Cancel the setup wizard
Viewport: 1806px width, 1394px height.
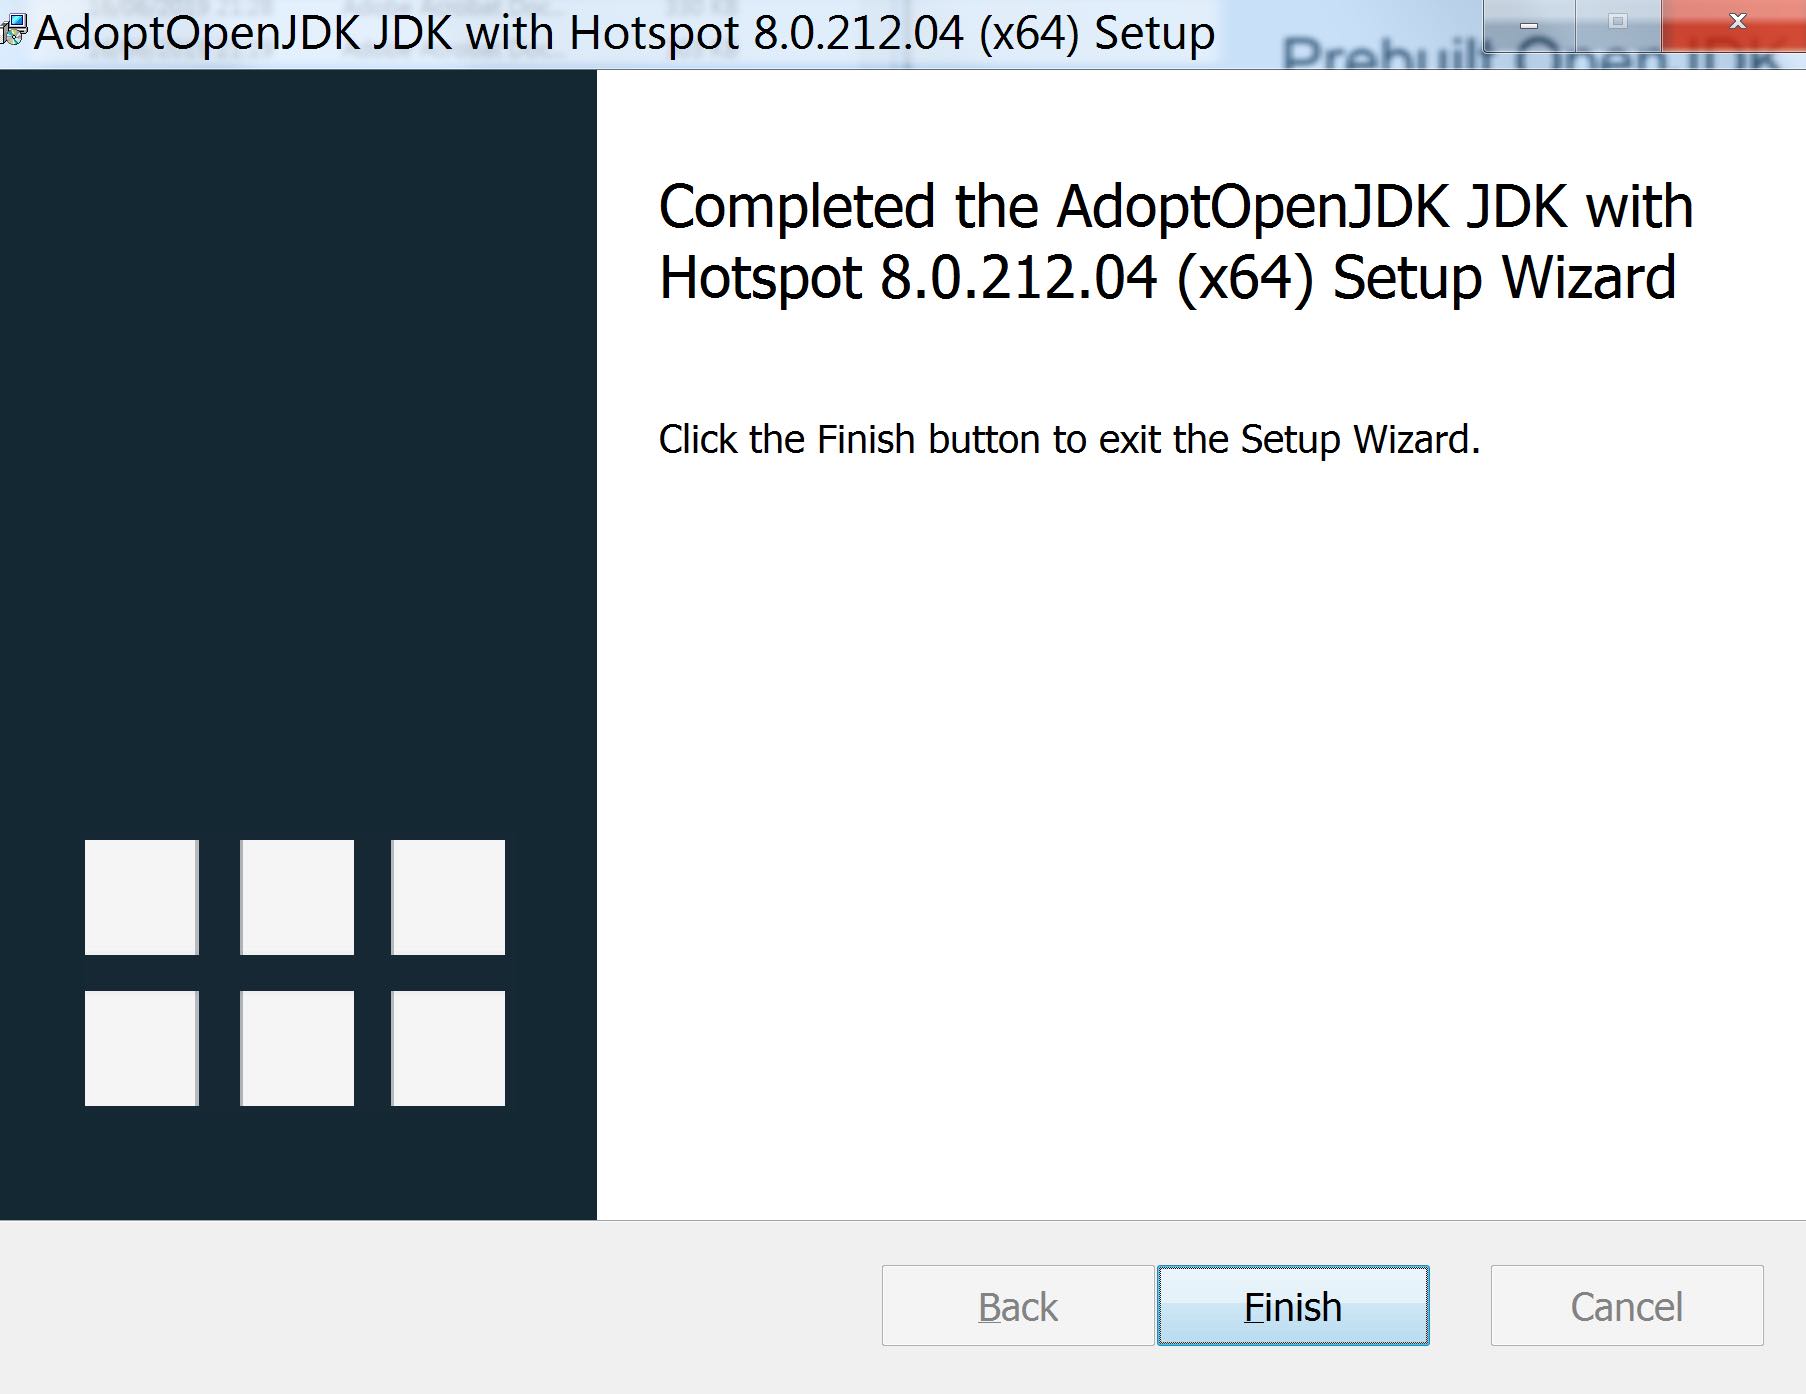pyautogui.click(x=1627, y=1305)
